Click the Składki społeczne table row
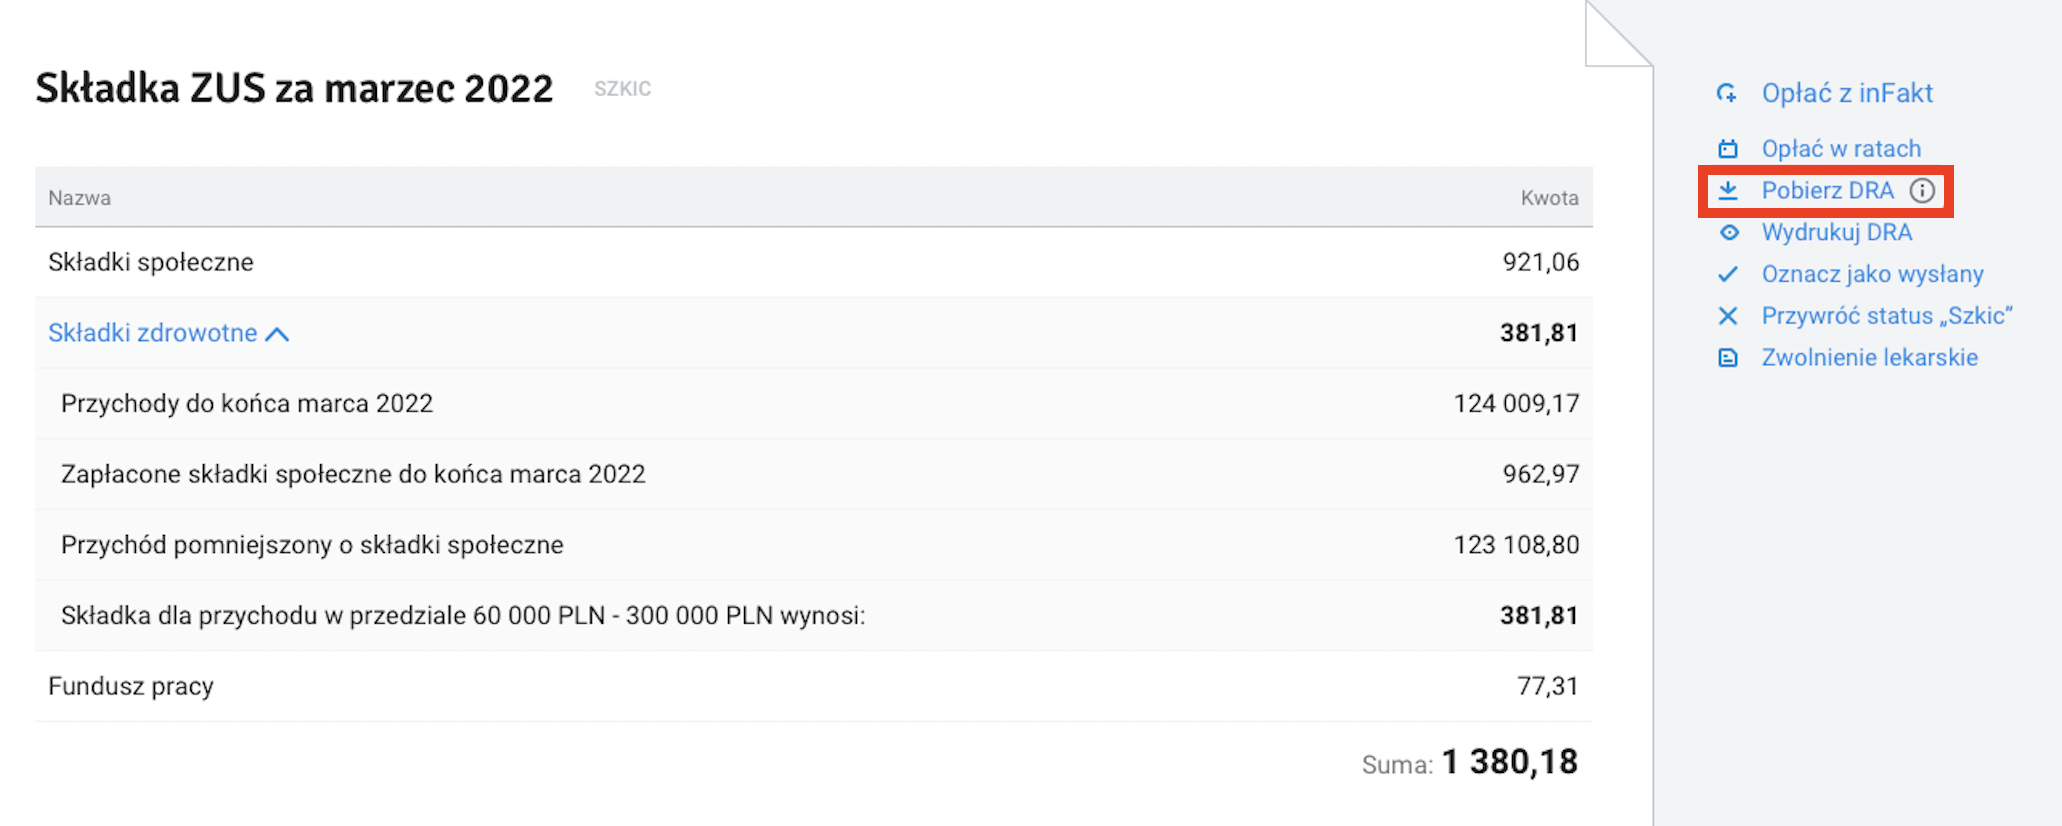 813,262
